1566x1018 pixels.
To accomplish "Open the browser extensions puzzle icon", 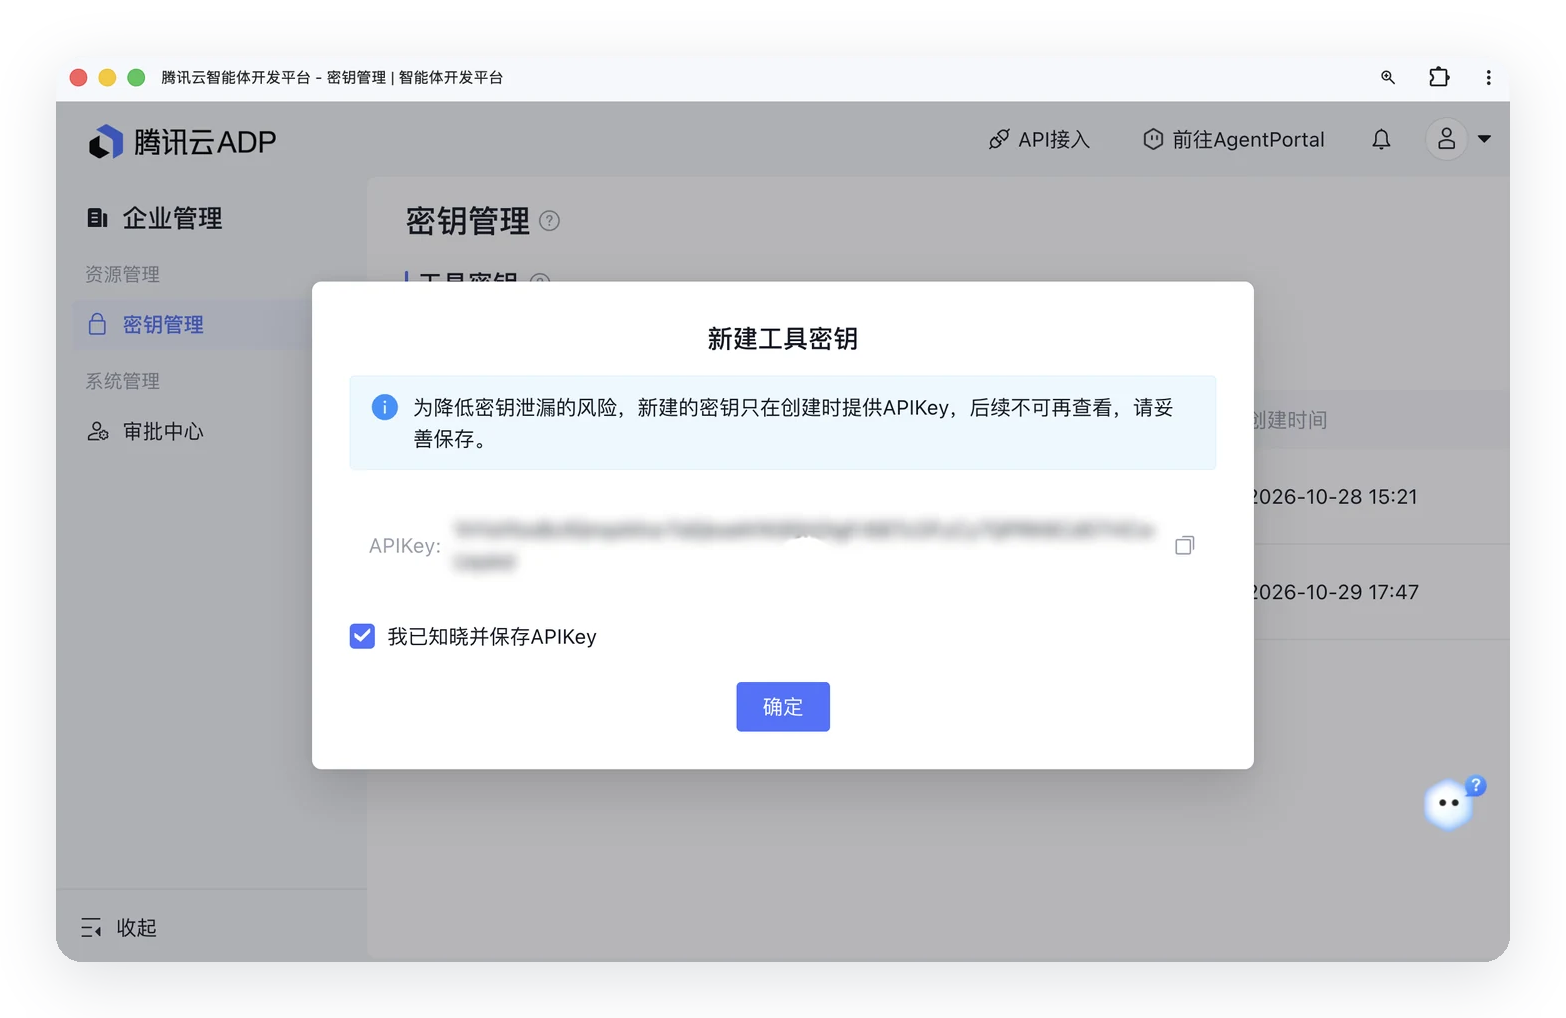I will (x=1439, y=77).
